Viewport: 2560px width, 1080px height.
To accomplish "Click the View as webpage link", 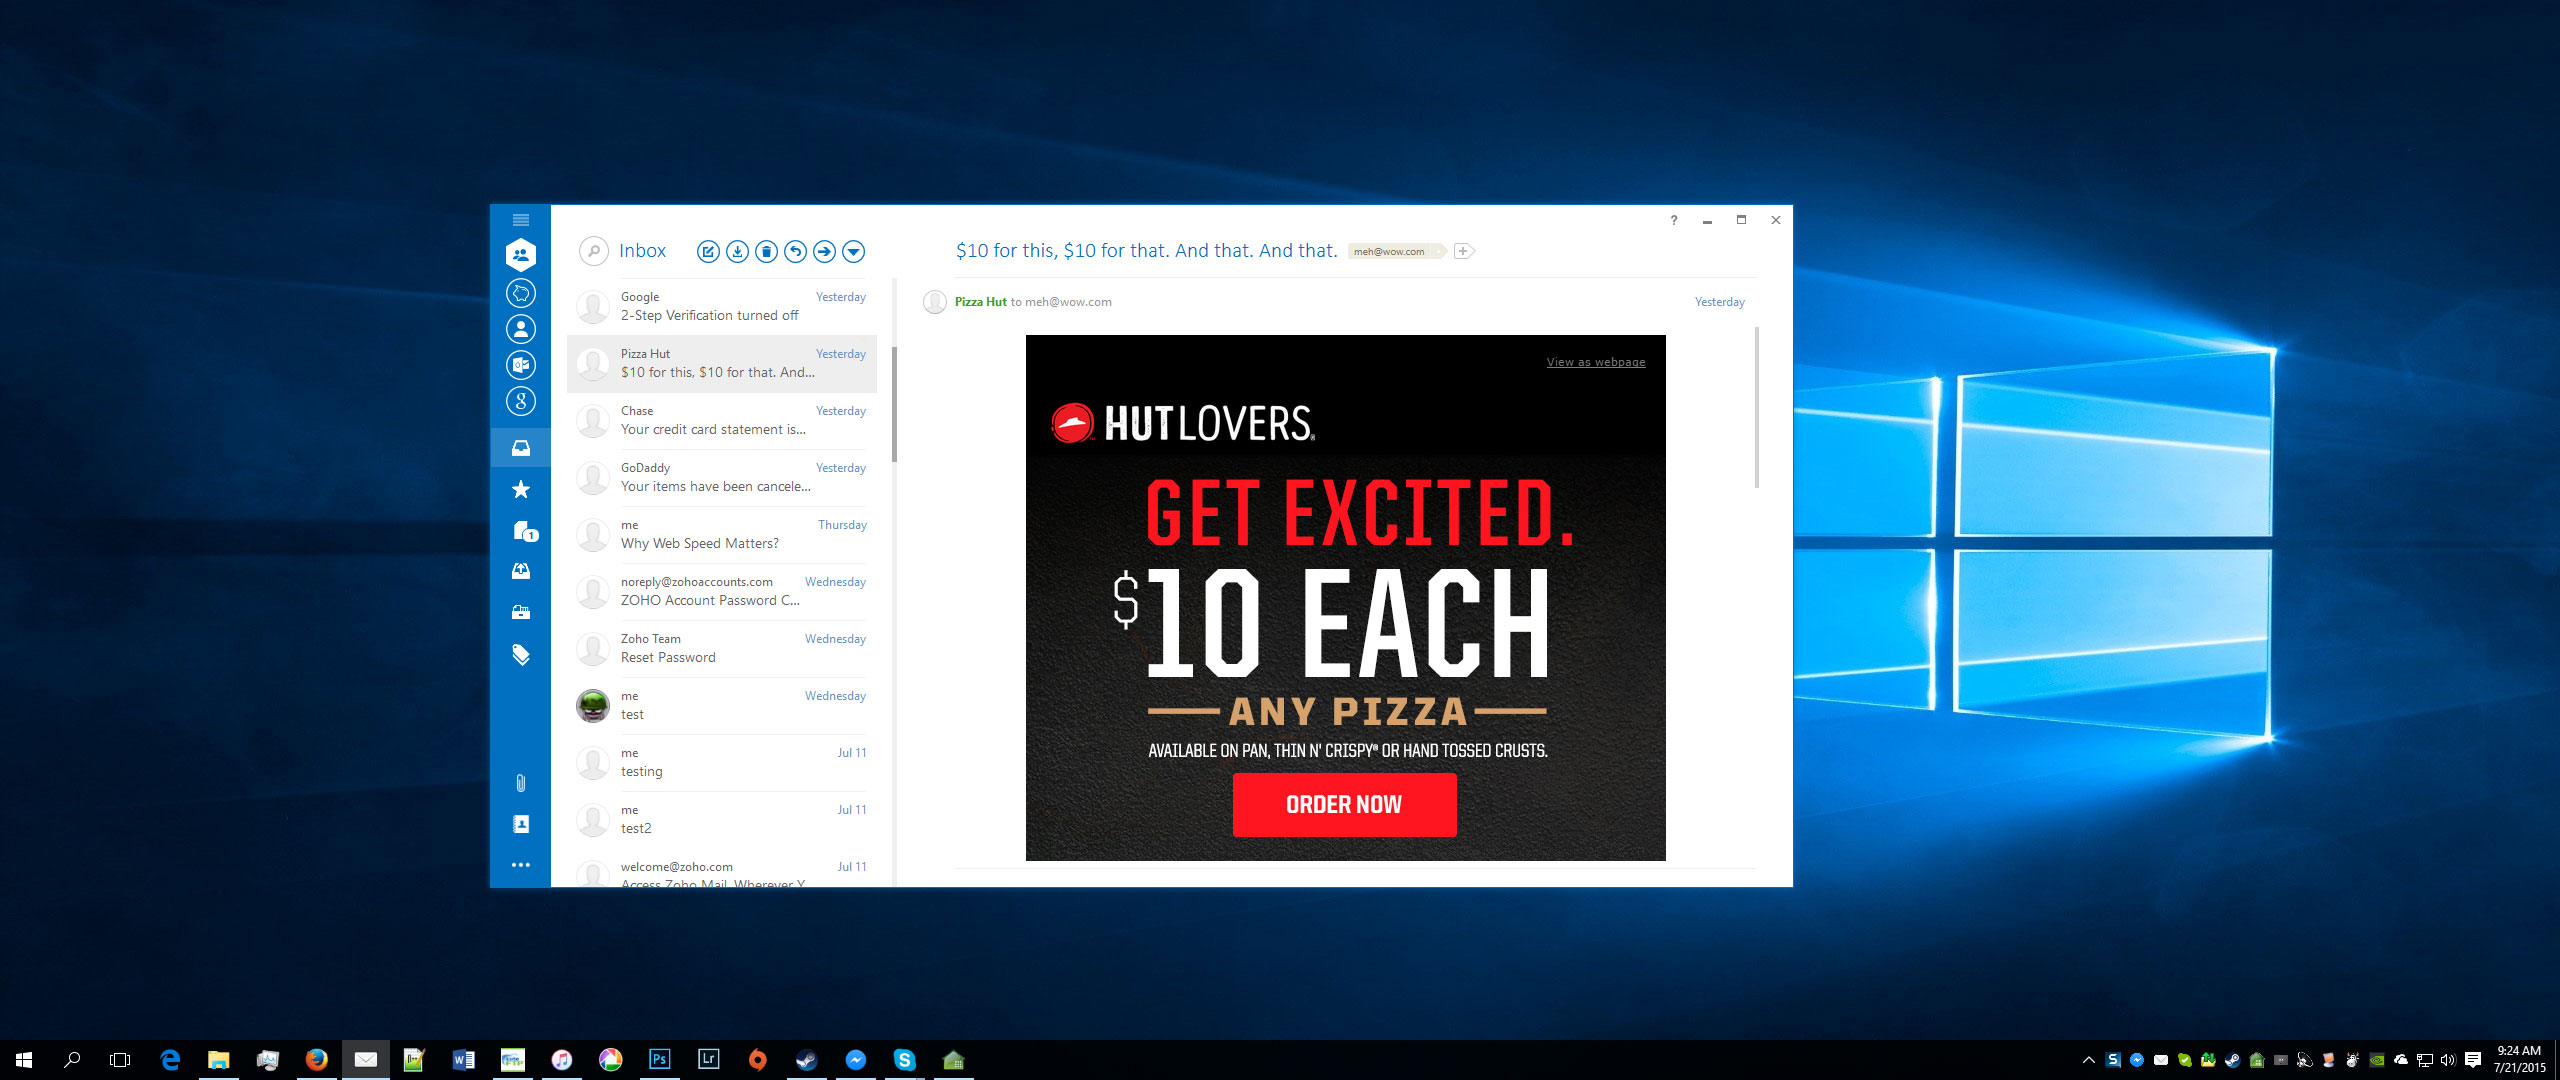I will pos(1595,362).
